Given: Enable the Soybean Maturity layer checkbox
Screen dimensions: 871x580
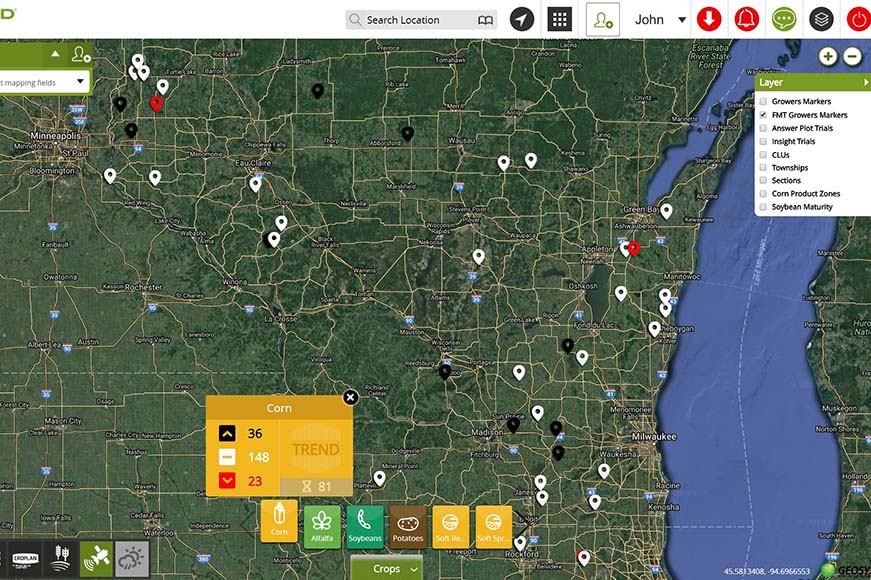Looking at the screenshot, I should click(764, 207).
